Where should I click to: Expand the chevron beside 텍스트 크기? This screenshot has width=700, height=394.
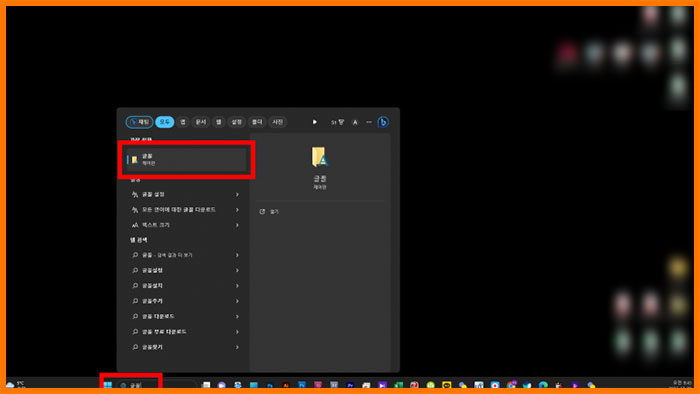coord(237,225)
